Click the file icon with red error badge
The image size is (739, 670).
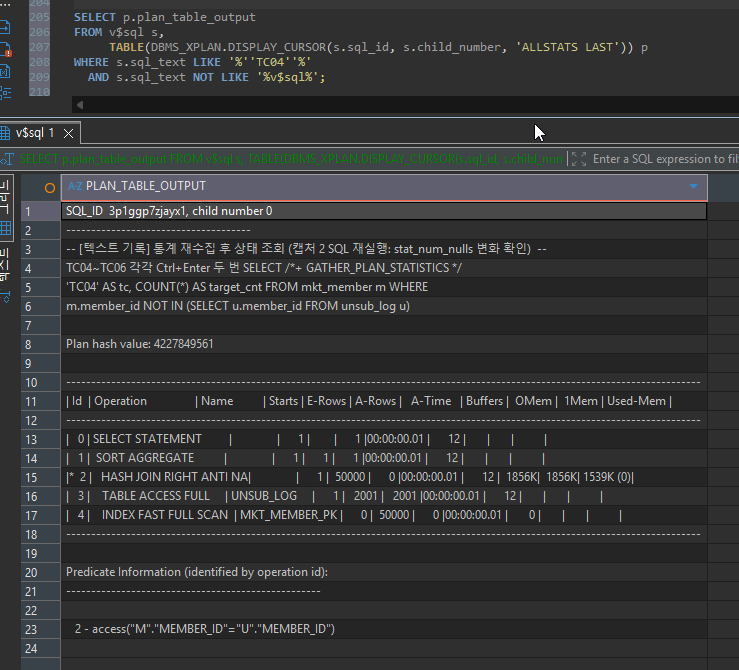point(5,49)
